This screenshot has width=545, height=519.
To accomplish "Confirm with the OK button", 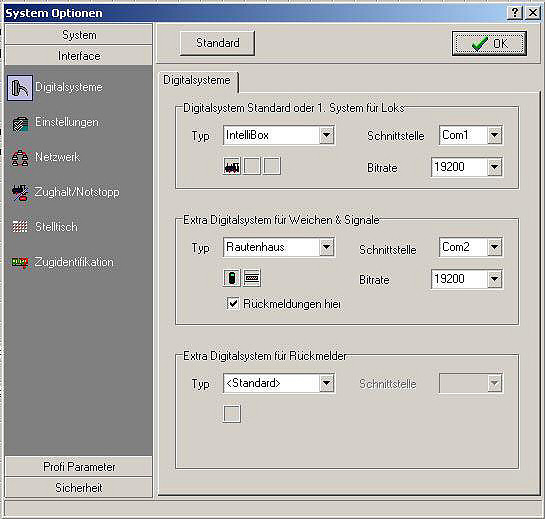I will click(489, 43).
